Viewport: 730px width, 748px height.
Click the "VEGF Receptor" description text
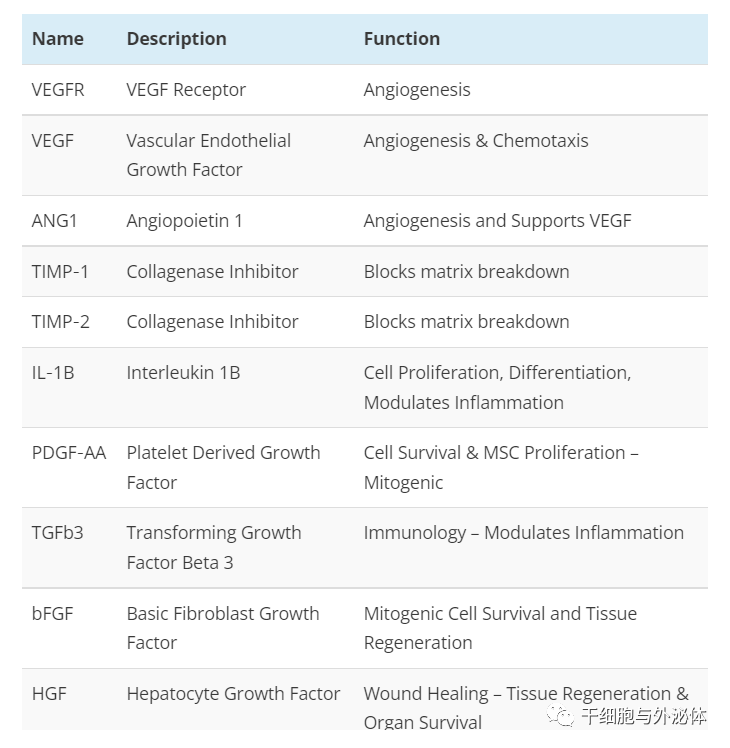(186, 90)
